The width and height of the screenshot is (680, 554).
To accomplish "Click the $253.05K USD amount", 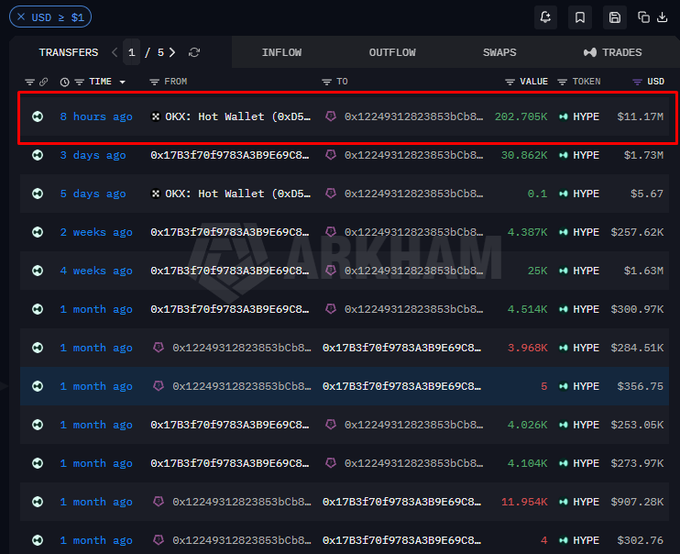I will [x=637, y=425].
